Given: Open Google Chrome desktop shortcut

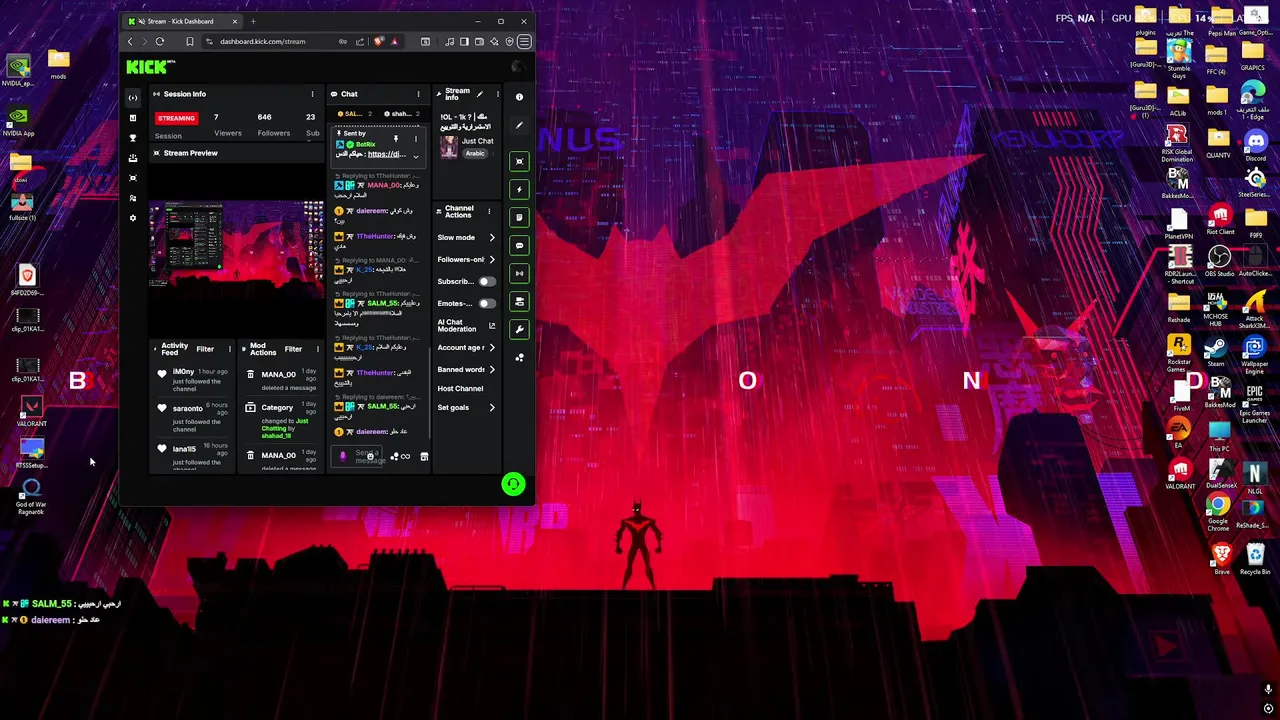Looking at the screenshot, I should [x=1218, y=513].
